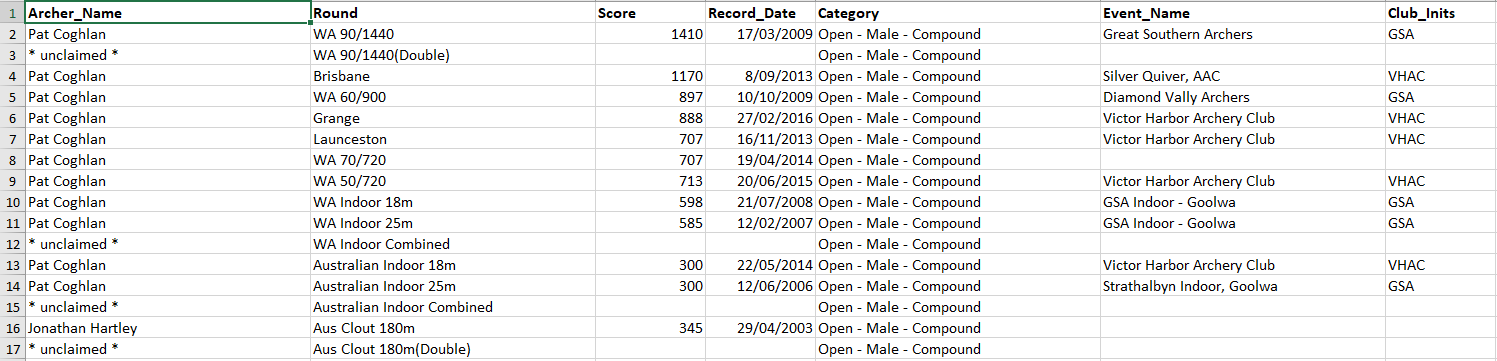Select the Strathalbyn Indoor, Goolwa cell
1497x361 pixels.
[x=1242, y=286]
